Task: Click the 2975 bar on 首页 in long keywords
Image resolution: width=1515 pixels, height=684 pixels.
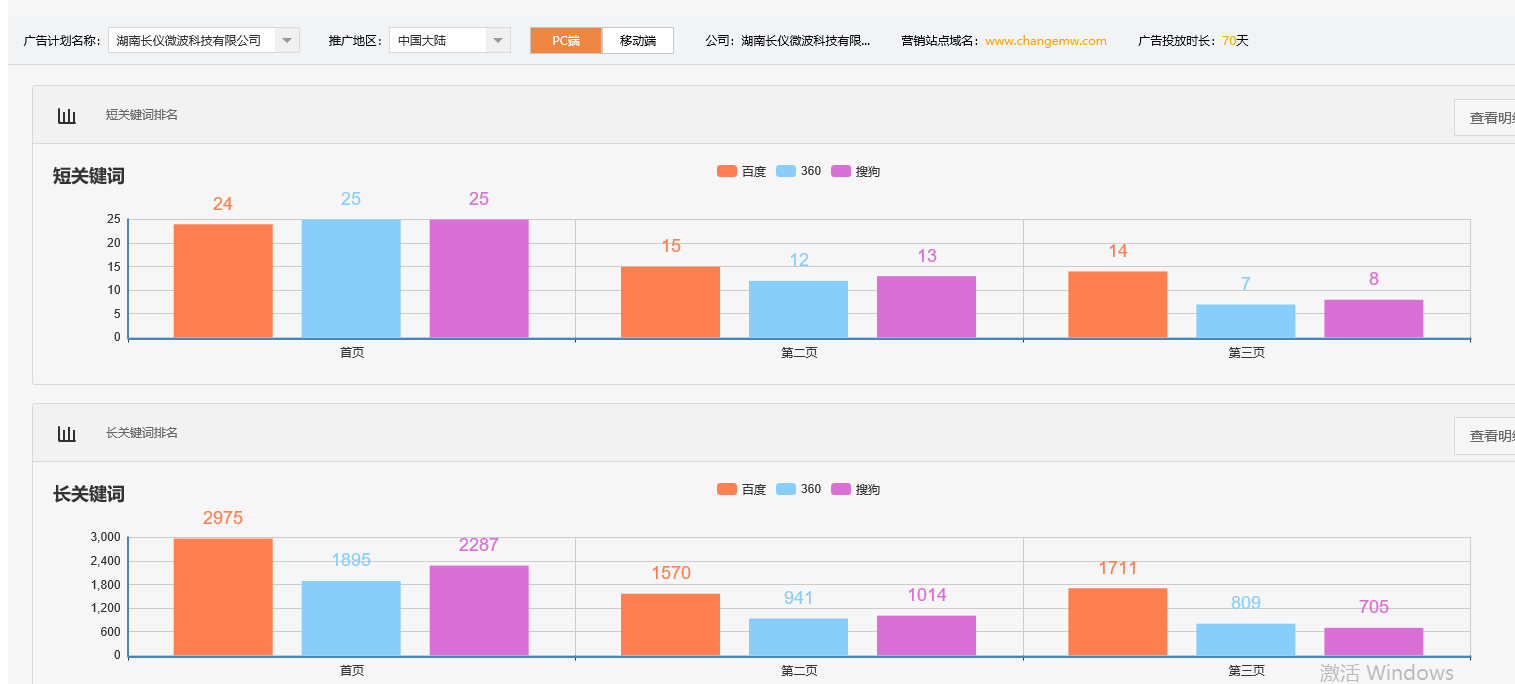Action: point(222,595)
